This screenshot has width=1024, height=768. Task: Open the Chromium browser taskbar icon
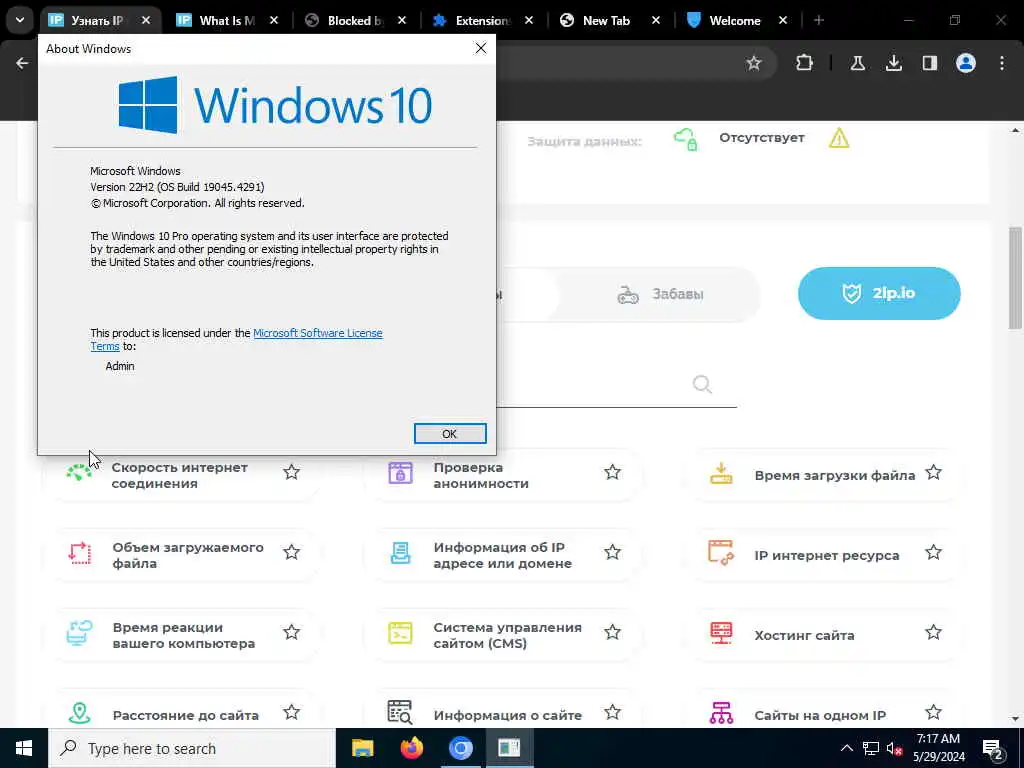[x=460, y=748]
